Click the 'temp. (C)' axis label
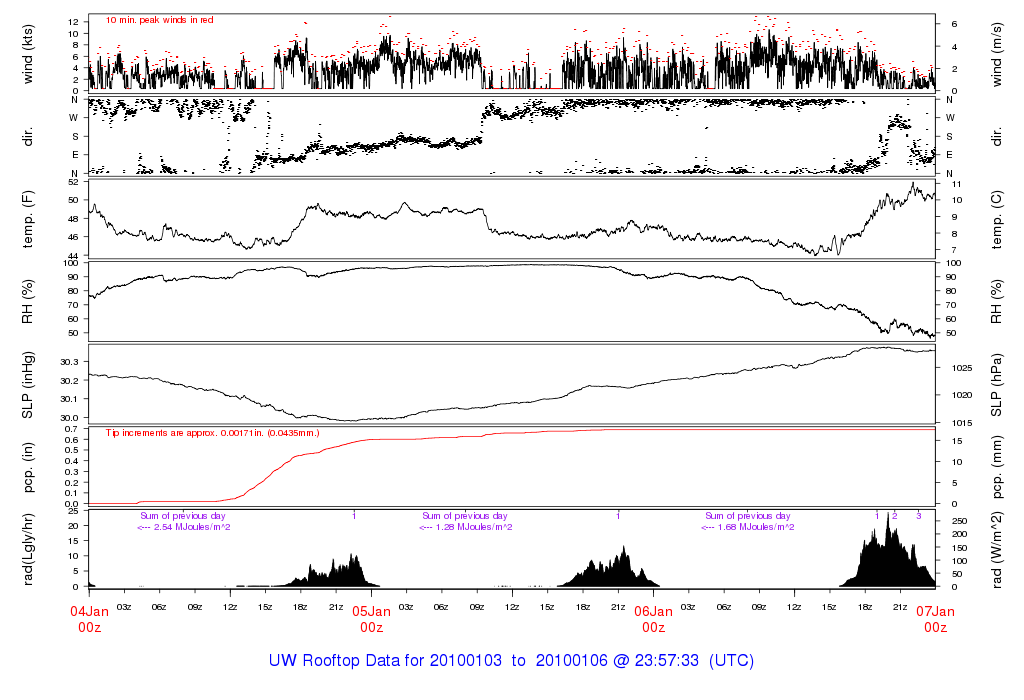This screenshot has width=1024, height=700. [997, 219]
